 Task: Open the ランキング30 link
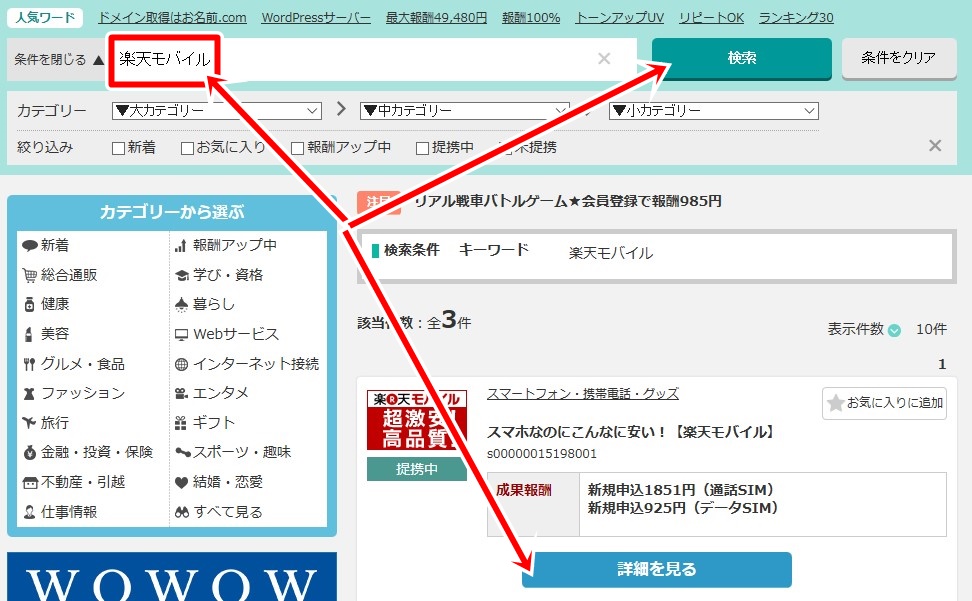(796, 18)
